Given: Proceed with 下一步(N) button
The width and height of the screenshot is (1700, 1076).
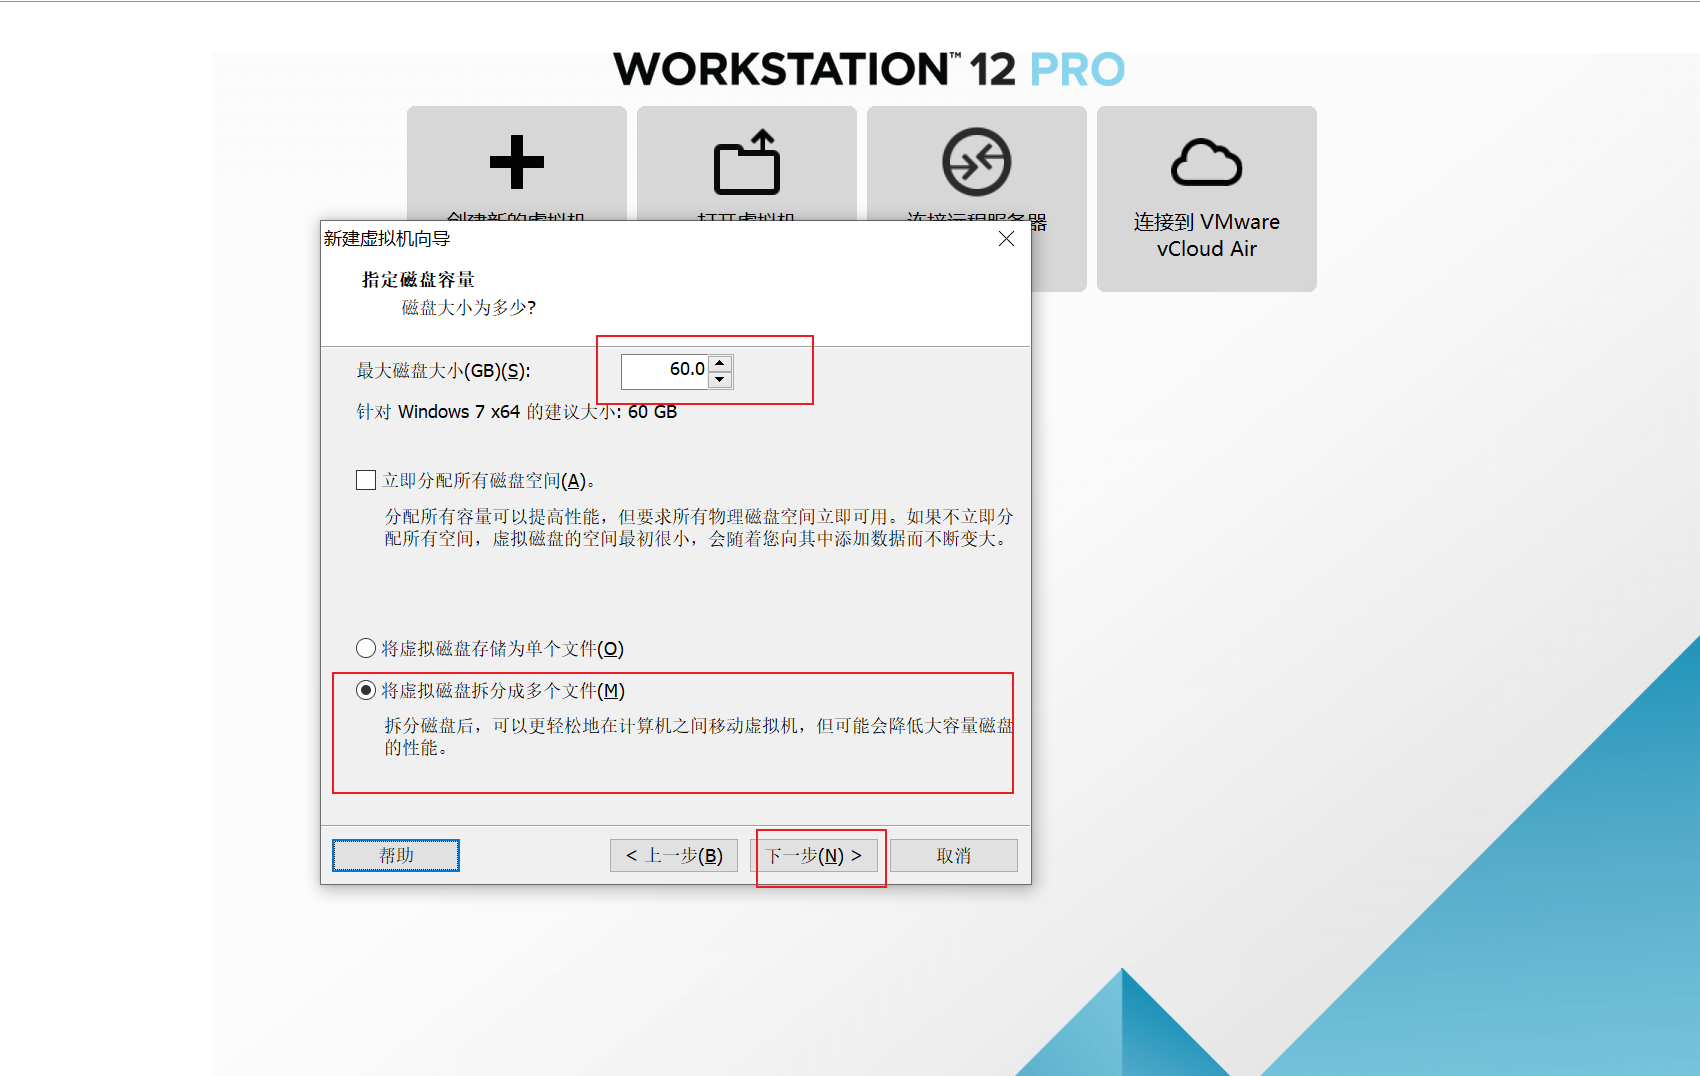Looking at the screenshot, I should click(x=814, y=855).
